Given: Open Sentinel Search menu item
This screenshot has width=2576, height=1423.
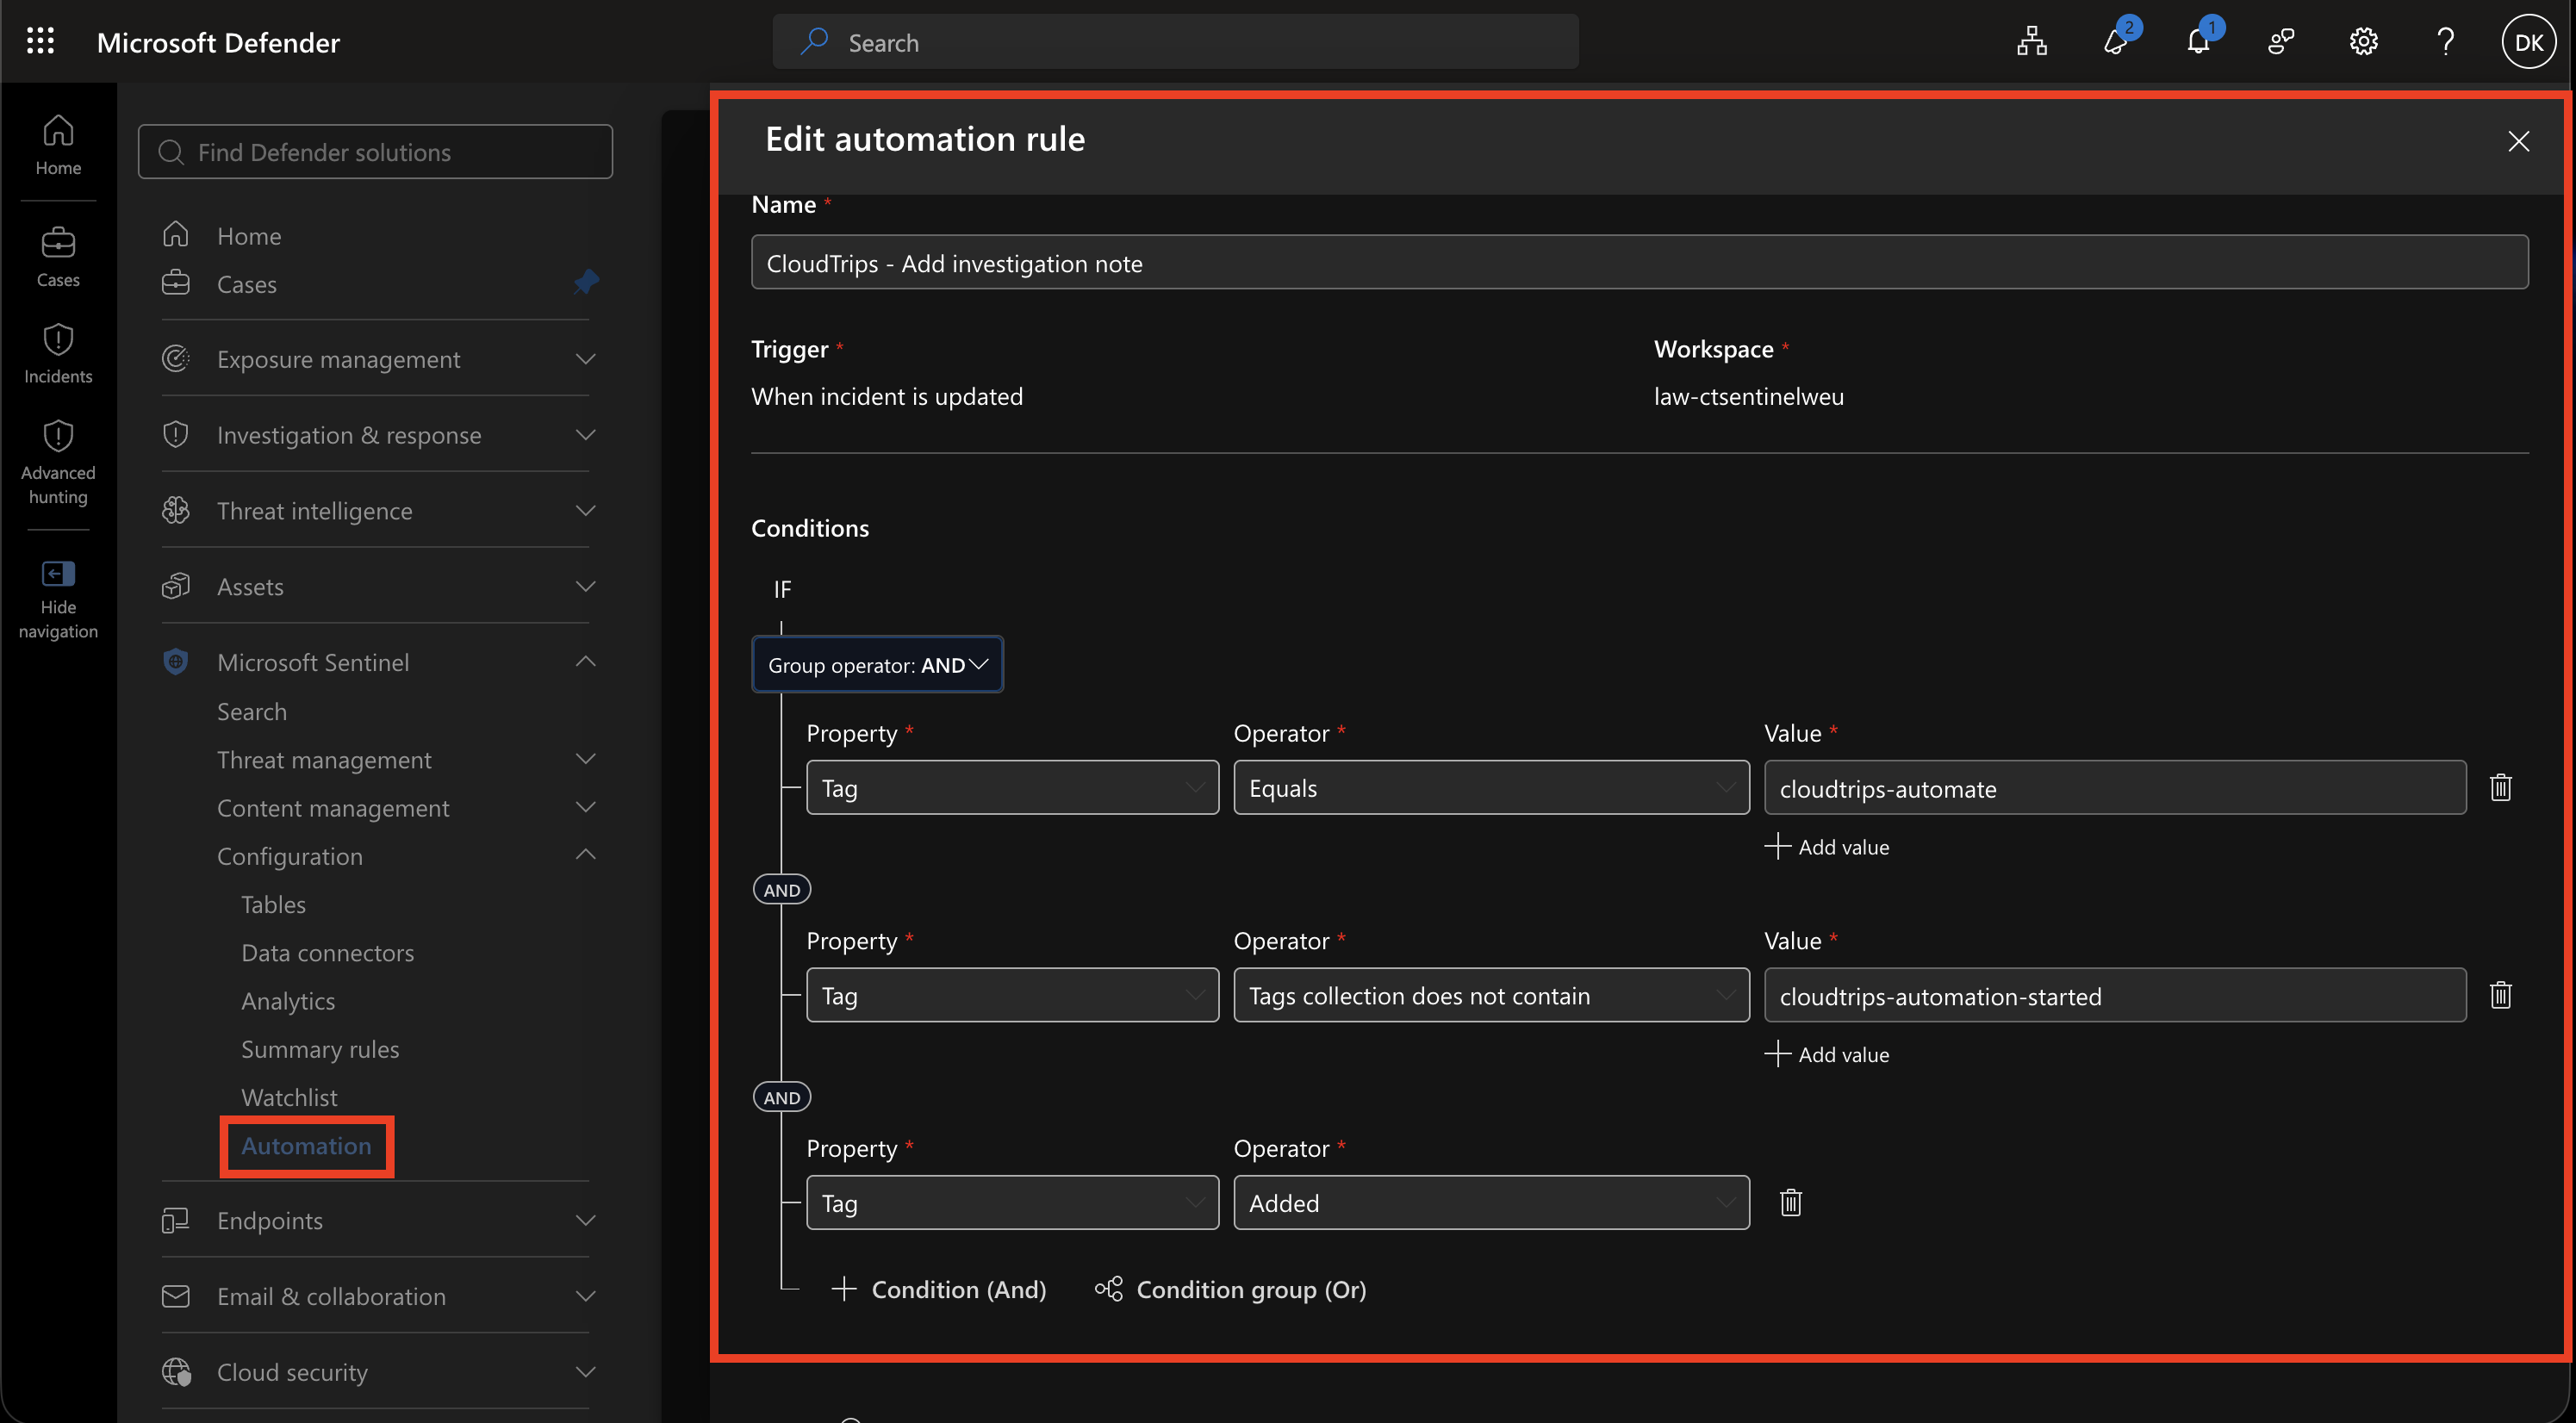Looking at the screenshot, I should click(252, 711).
